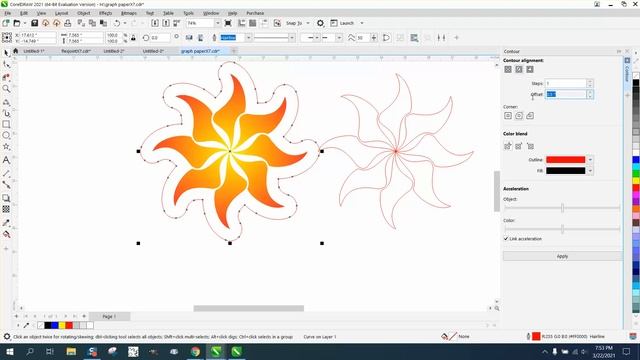Select the Zoom tool

click(x=6, y=89)
